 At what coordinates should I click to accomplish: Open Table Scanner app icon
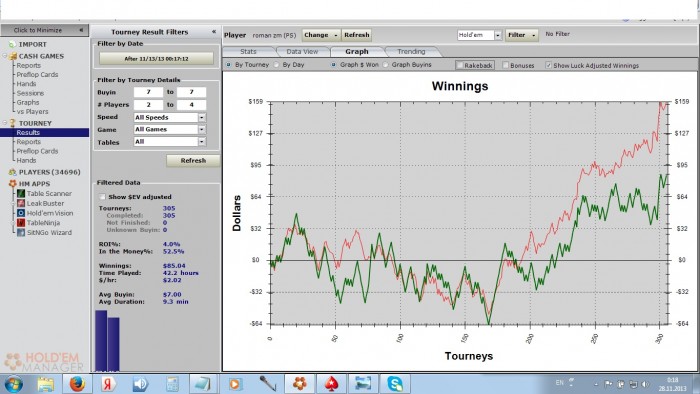pyautogui.click(x=21, y=194)
